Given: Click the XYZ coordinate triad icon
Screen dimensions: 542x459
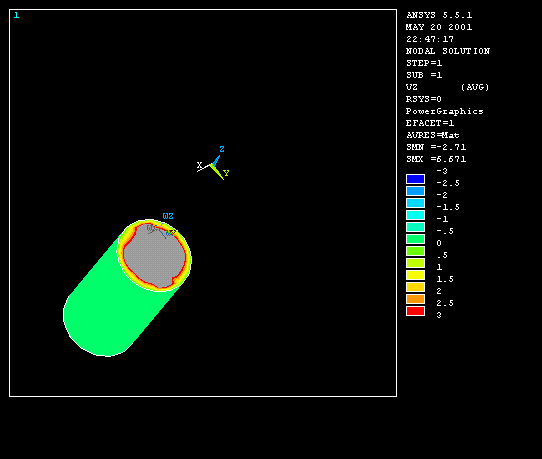Looking at the screenshot, I should (213, 164).
